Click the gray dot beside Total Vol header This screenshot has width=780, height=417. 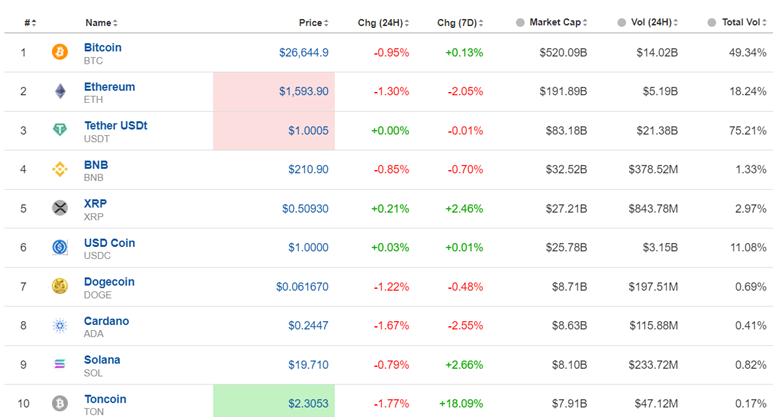pyautogui.click(x=712, y=22)
